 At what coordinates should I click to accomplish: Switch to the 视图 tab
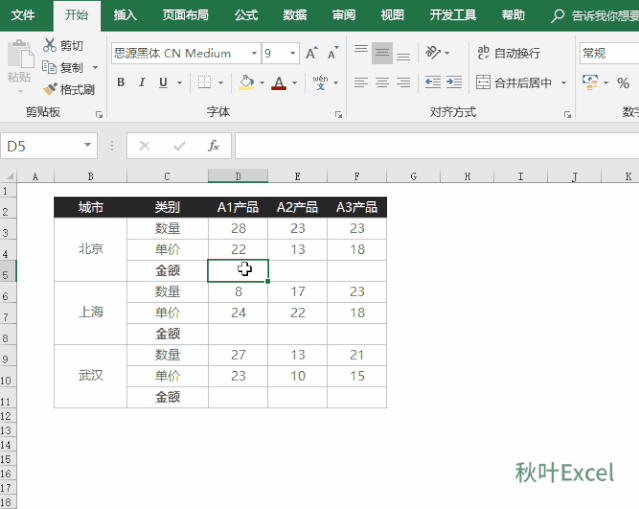(x=392, y=15)
